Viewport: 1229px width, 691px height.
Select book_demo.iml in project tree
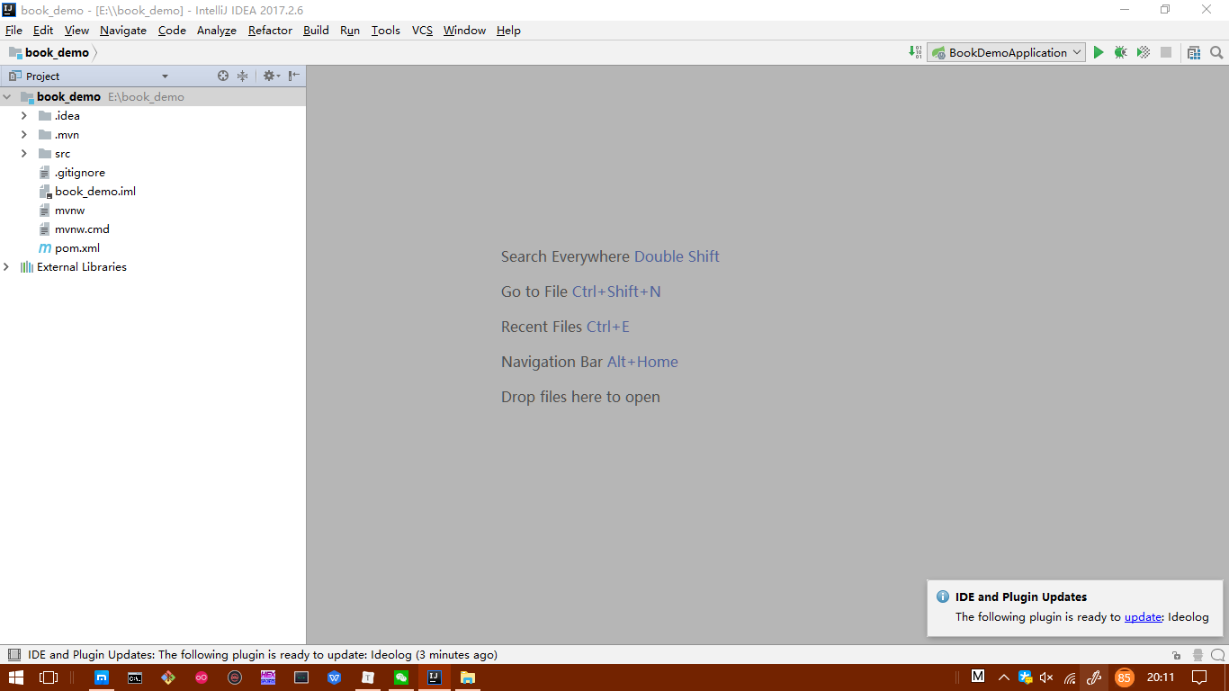pos(95,192)
